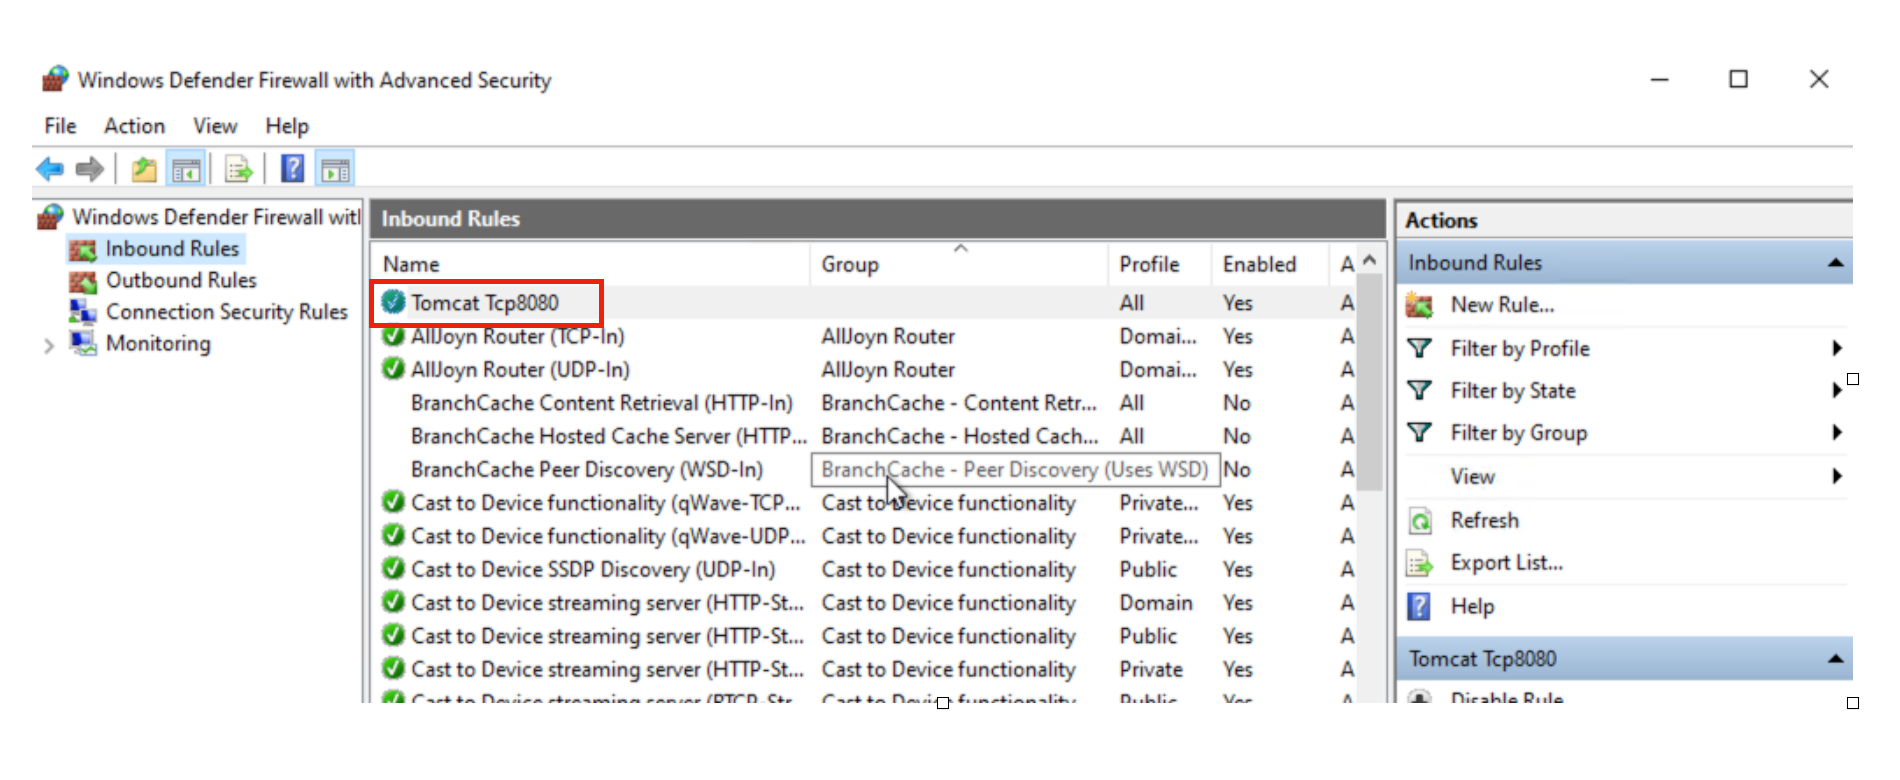This screenshot has height=780, width=1900.
Task: Select the root Windows Defender Firewall tree node
Action: (x=216, y=217)
